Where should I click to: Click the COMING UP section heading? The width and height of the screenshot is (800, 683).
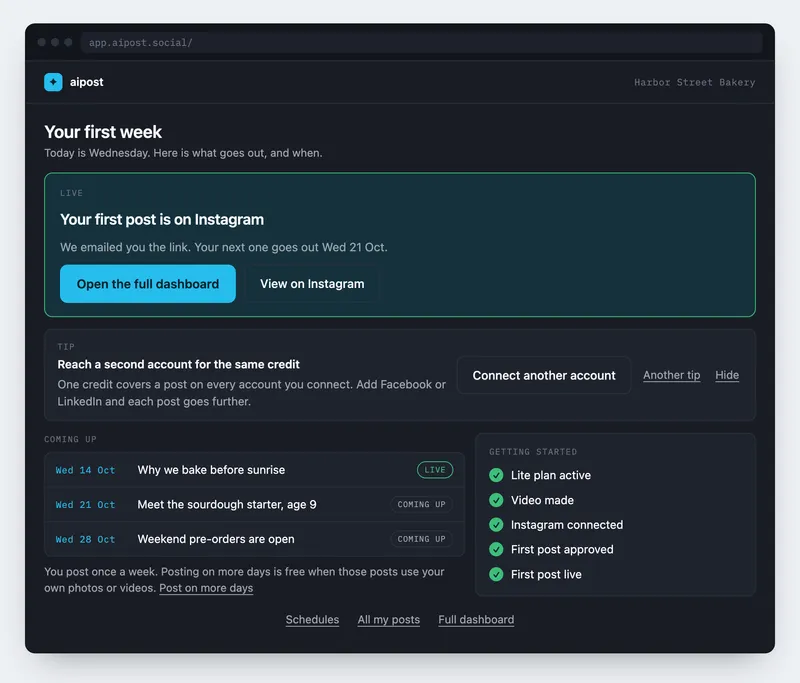click(70, 439)
